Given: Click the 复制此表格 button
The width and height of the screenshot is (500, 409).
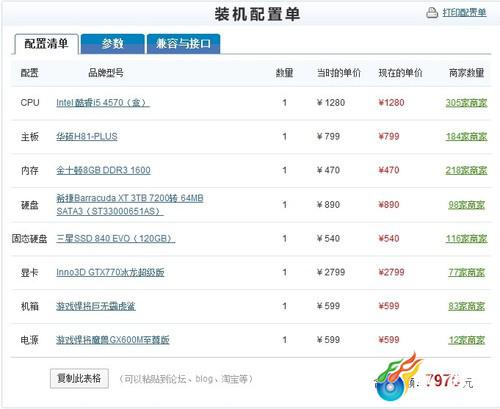Looking at the screenshot, I should coord(79,378).
